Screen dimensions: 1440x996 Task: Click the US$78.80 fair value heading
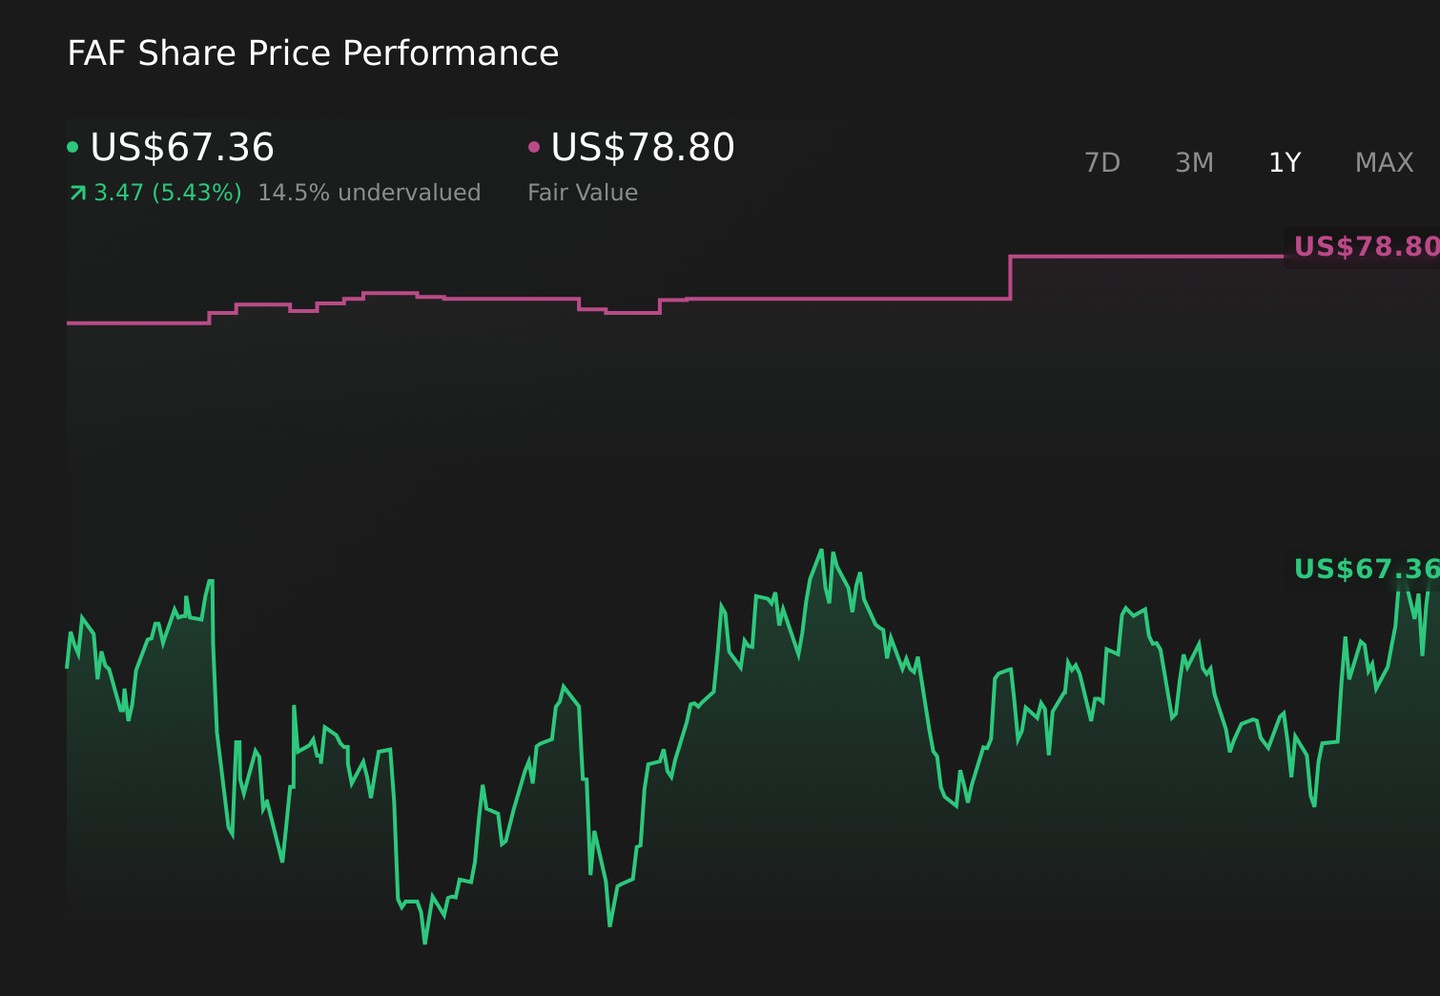(643, 147)
